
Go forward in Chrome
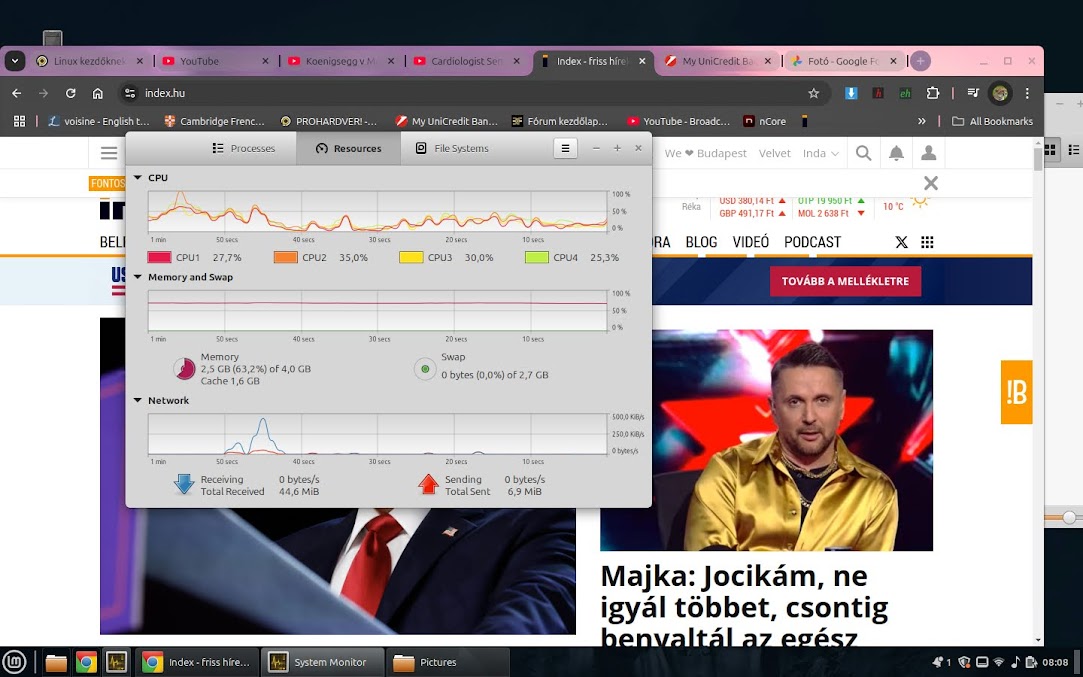[x=44, y=93]
